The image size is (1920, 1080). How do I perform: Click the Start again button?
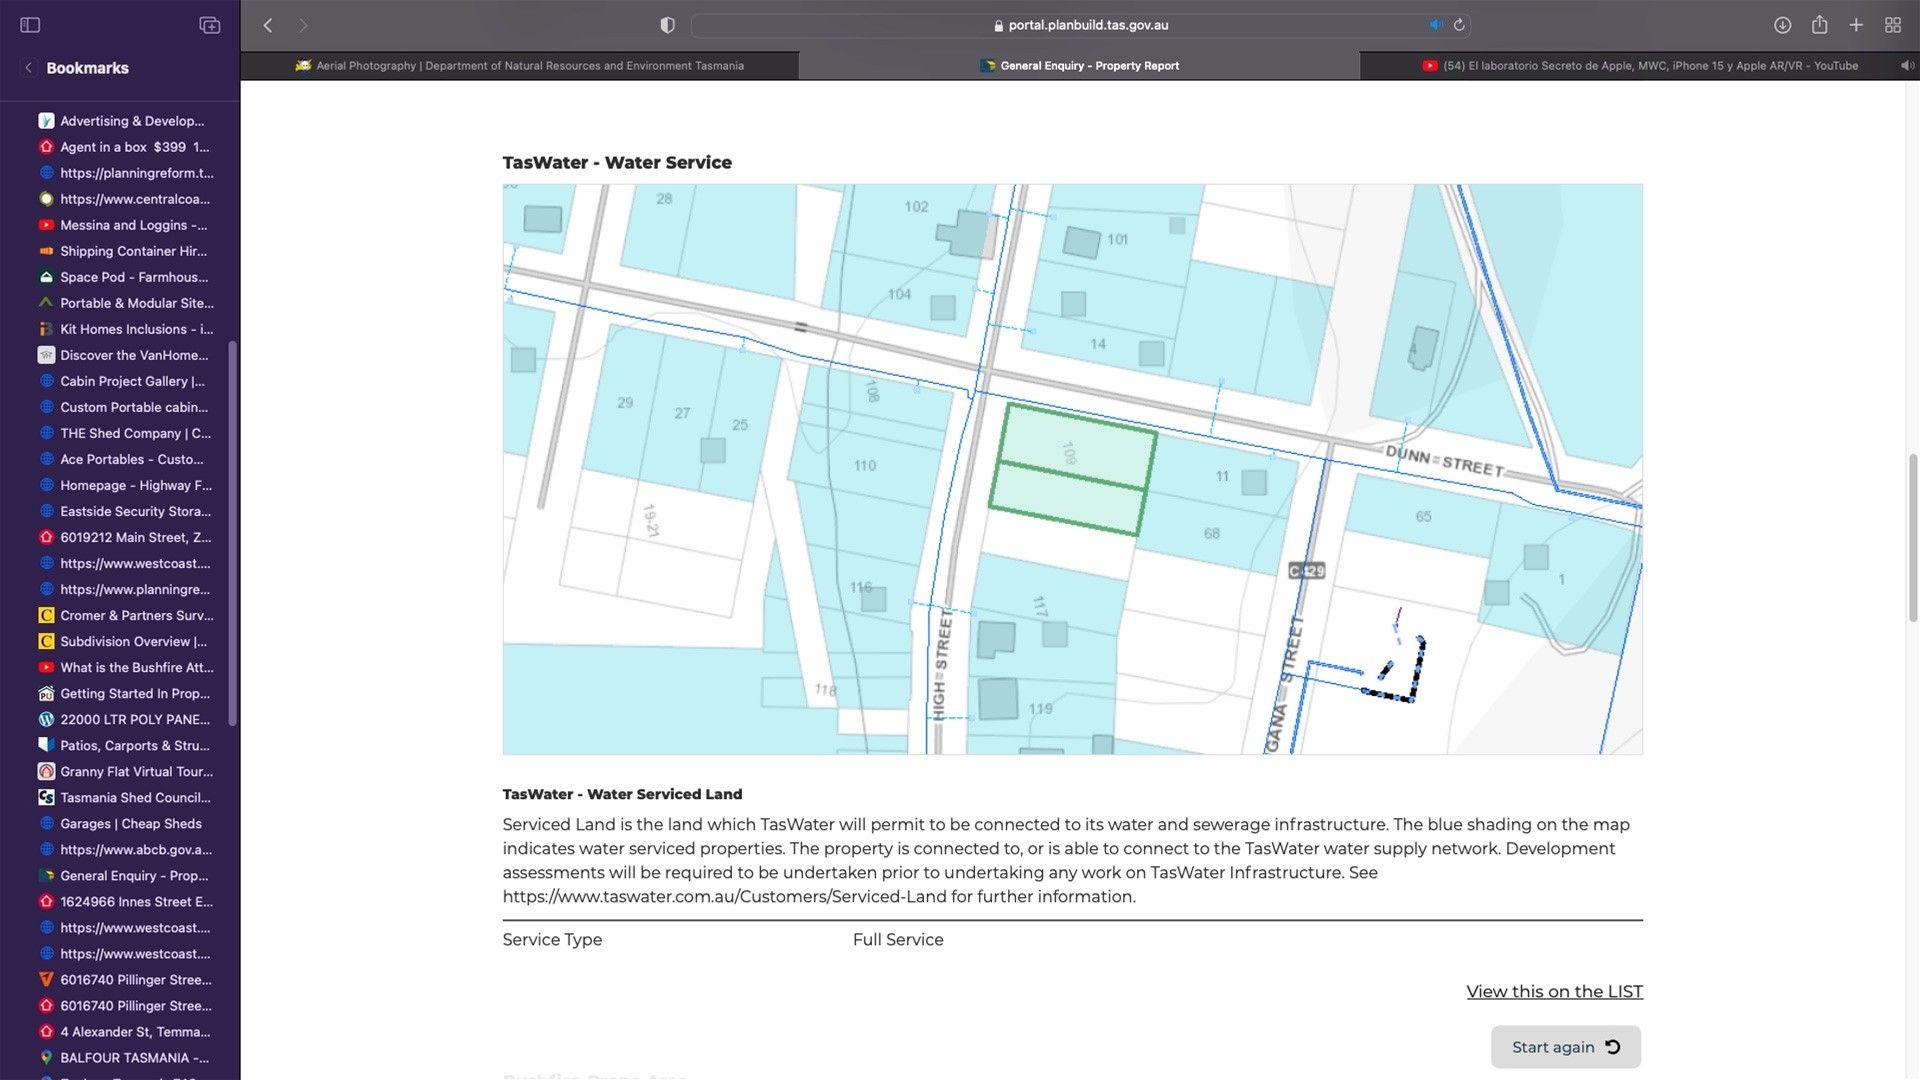[x=1565, y=1047]
